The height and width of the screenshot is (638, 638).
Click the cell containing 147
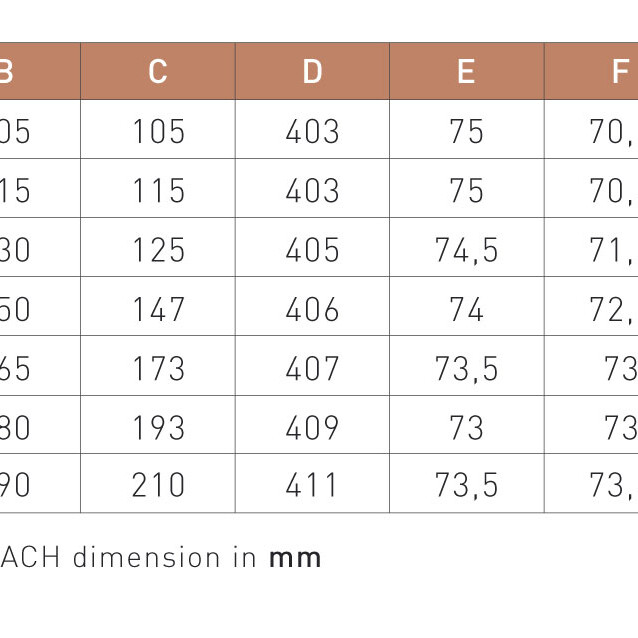click(158, 308)
